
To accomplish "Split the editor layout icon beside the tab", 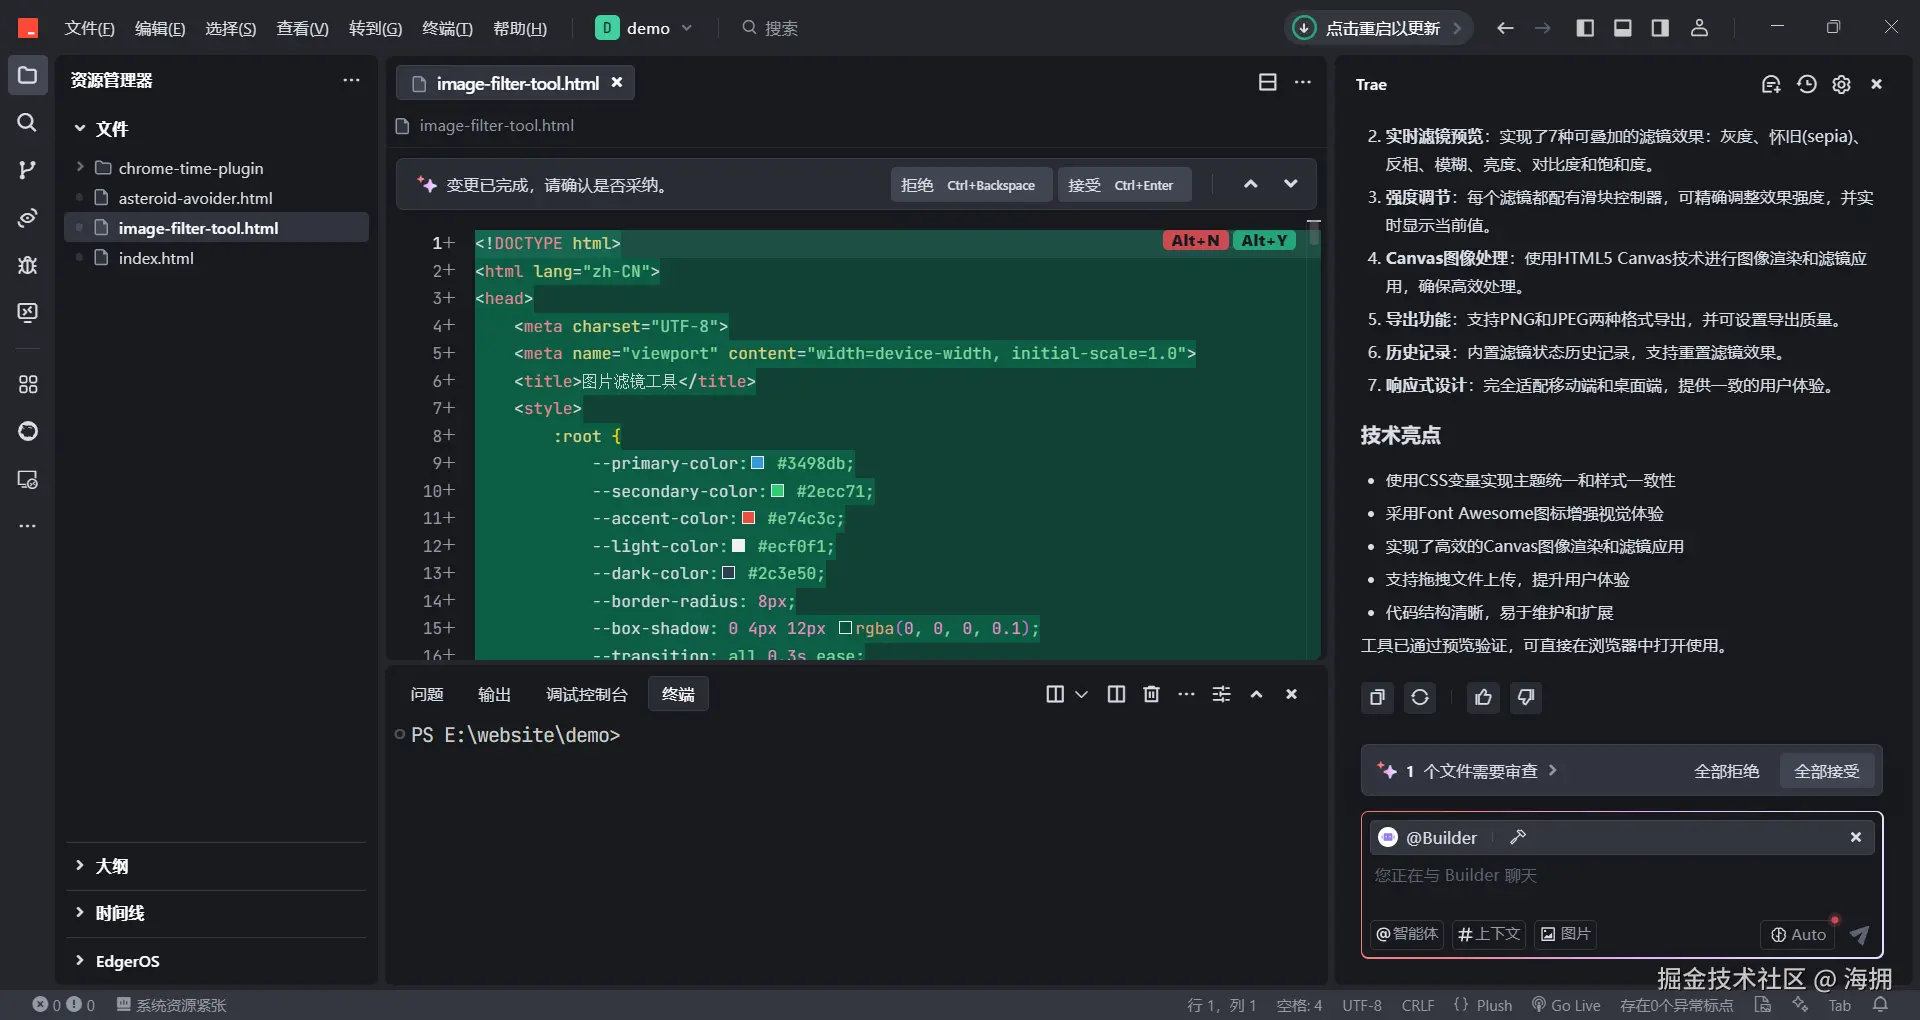I will (1268, 82).
